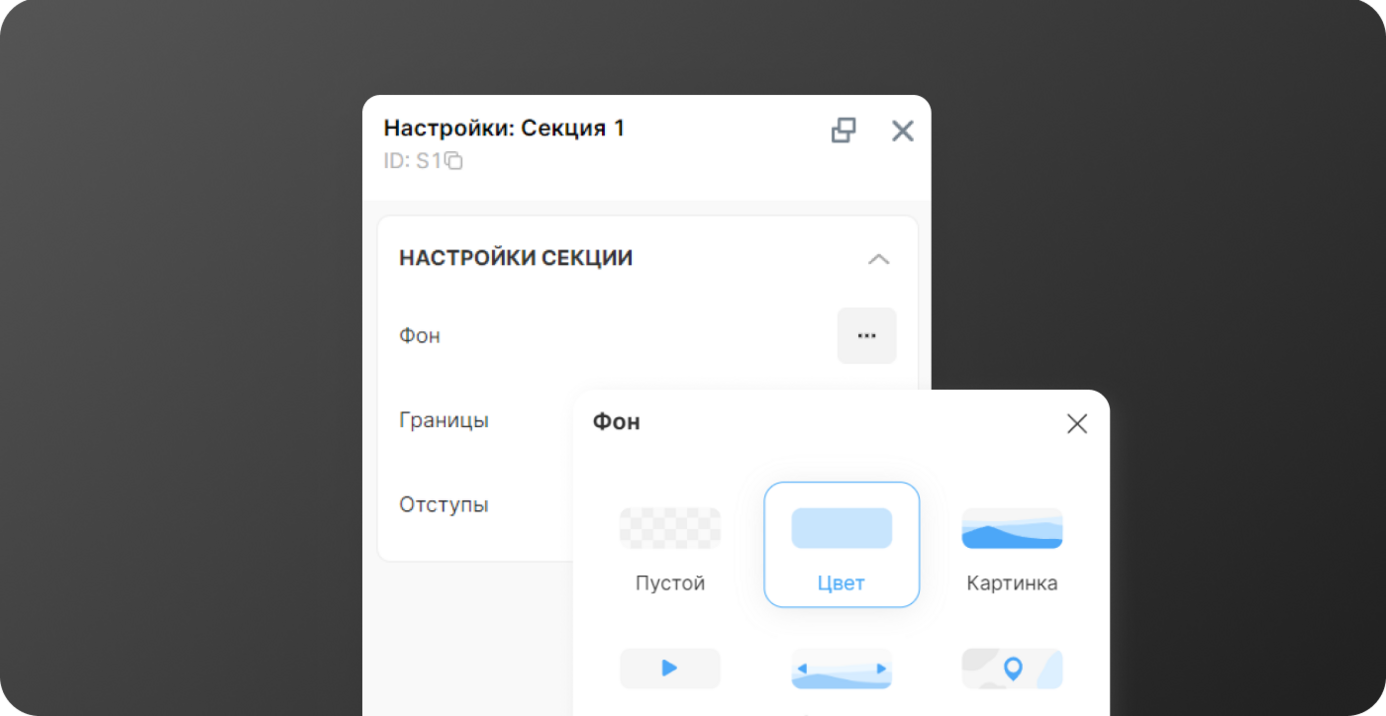Collapse НАСТРОЙКИ СЕКЦИИ using the chevron
This screenshot has width=1386, height=716.
(878, 259)
